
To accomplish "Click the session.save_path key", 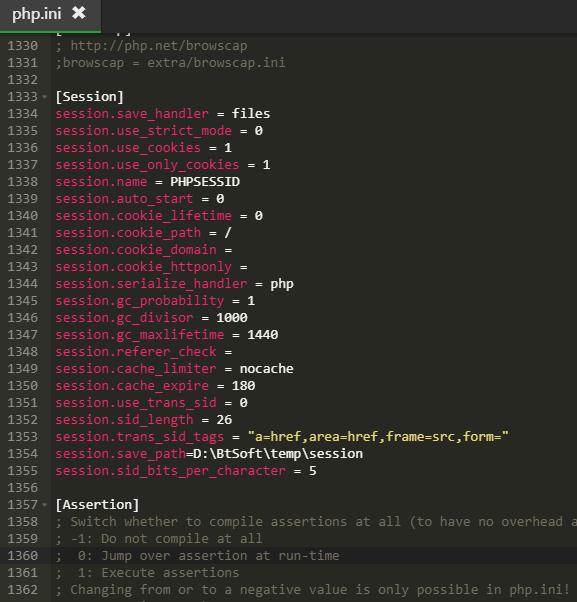I will (120, 454).
